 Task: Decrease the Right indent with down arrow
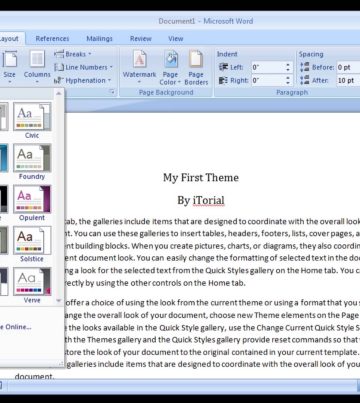point(288,83)
